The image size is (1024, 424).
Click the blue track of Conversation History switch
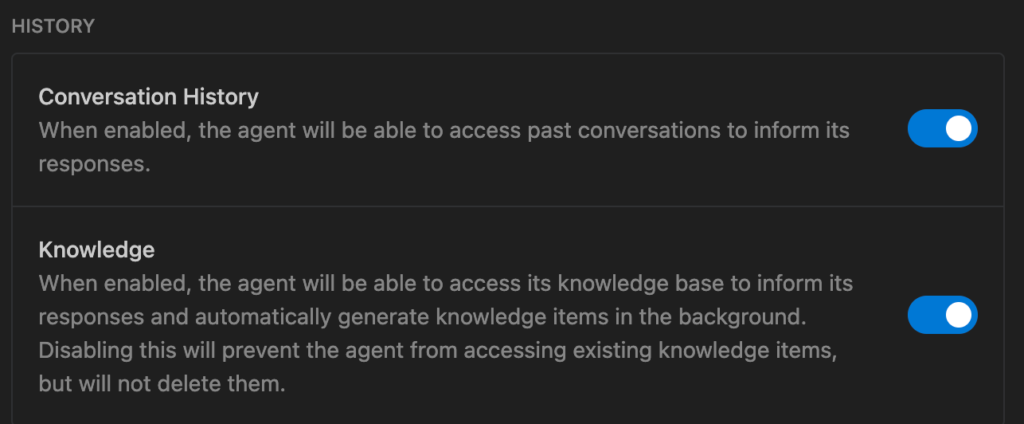[924, 128]
